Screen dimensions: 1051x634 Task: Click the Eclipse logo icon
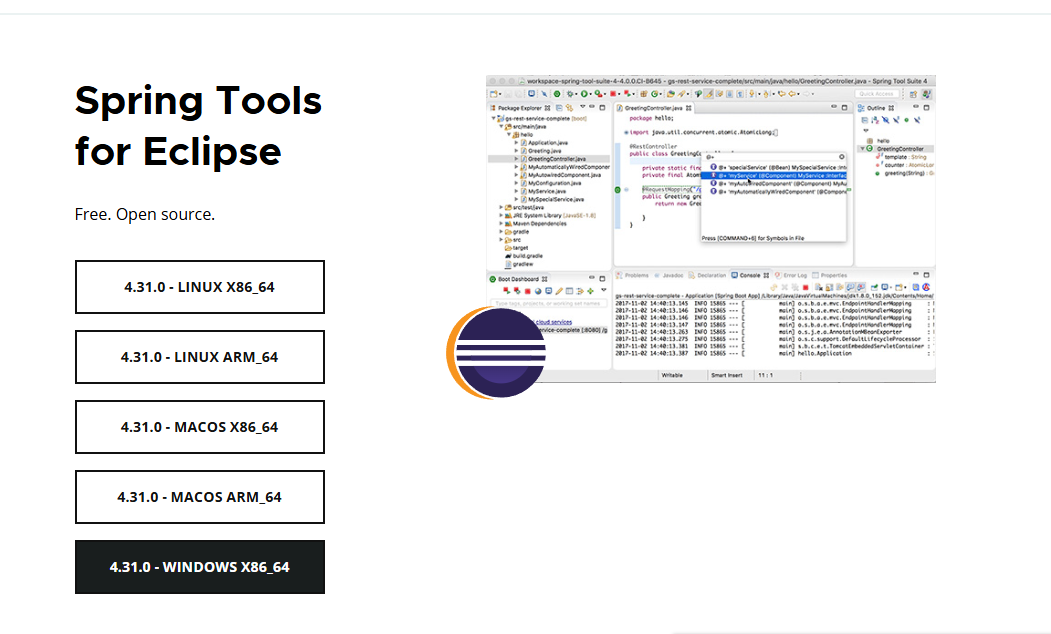pyautogui.click(x=496, y=353)
